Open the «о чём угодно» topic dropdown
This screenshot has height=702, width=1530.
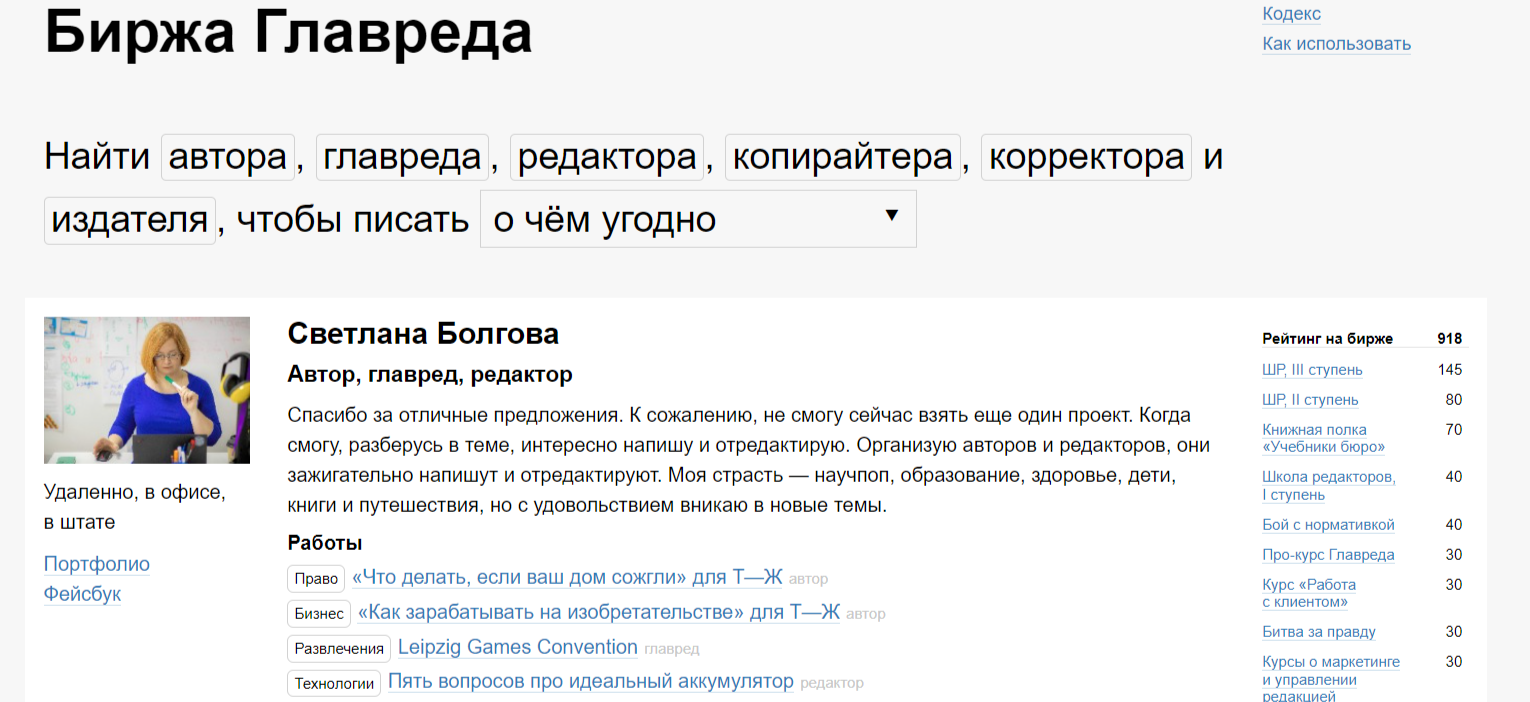click(697, 218)
